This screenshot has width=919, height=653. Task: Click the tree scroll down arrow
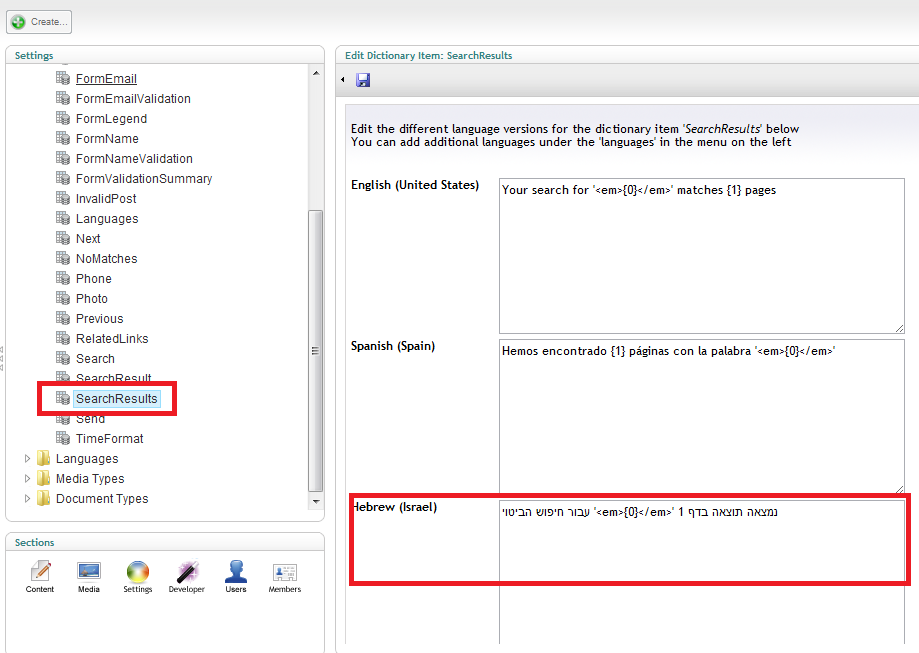316,502
